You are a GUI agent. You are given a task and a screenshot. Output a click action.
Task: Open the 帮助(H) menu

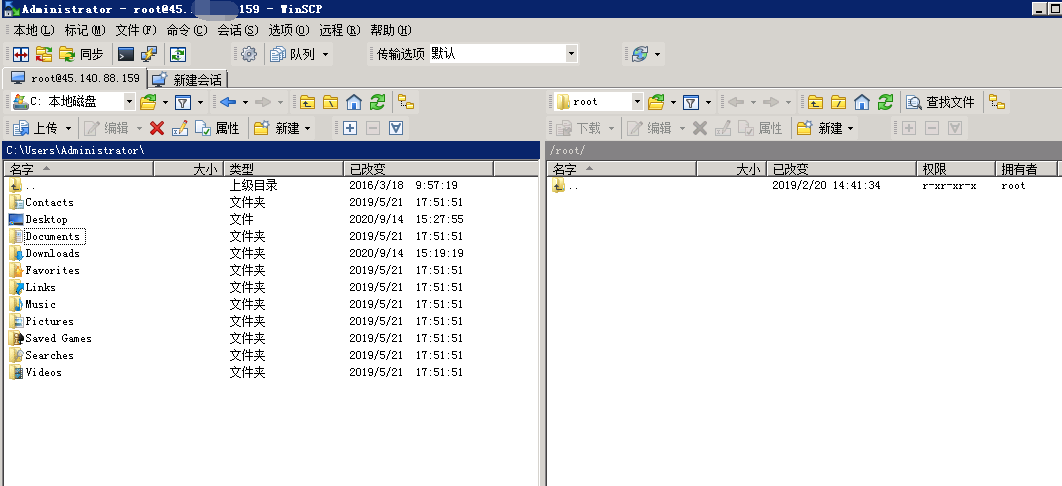tap(391, 30)
